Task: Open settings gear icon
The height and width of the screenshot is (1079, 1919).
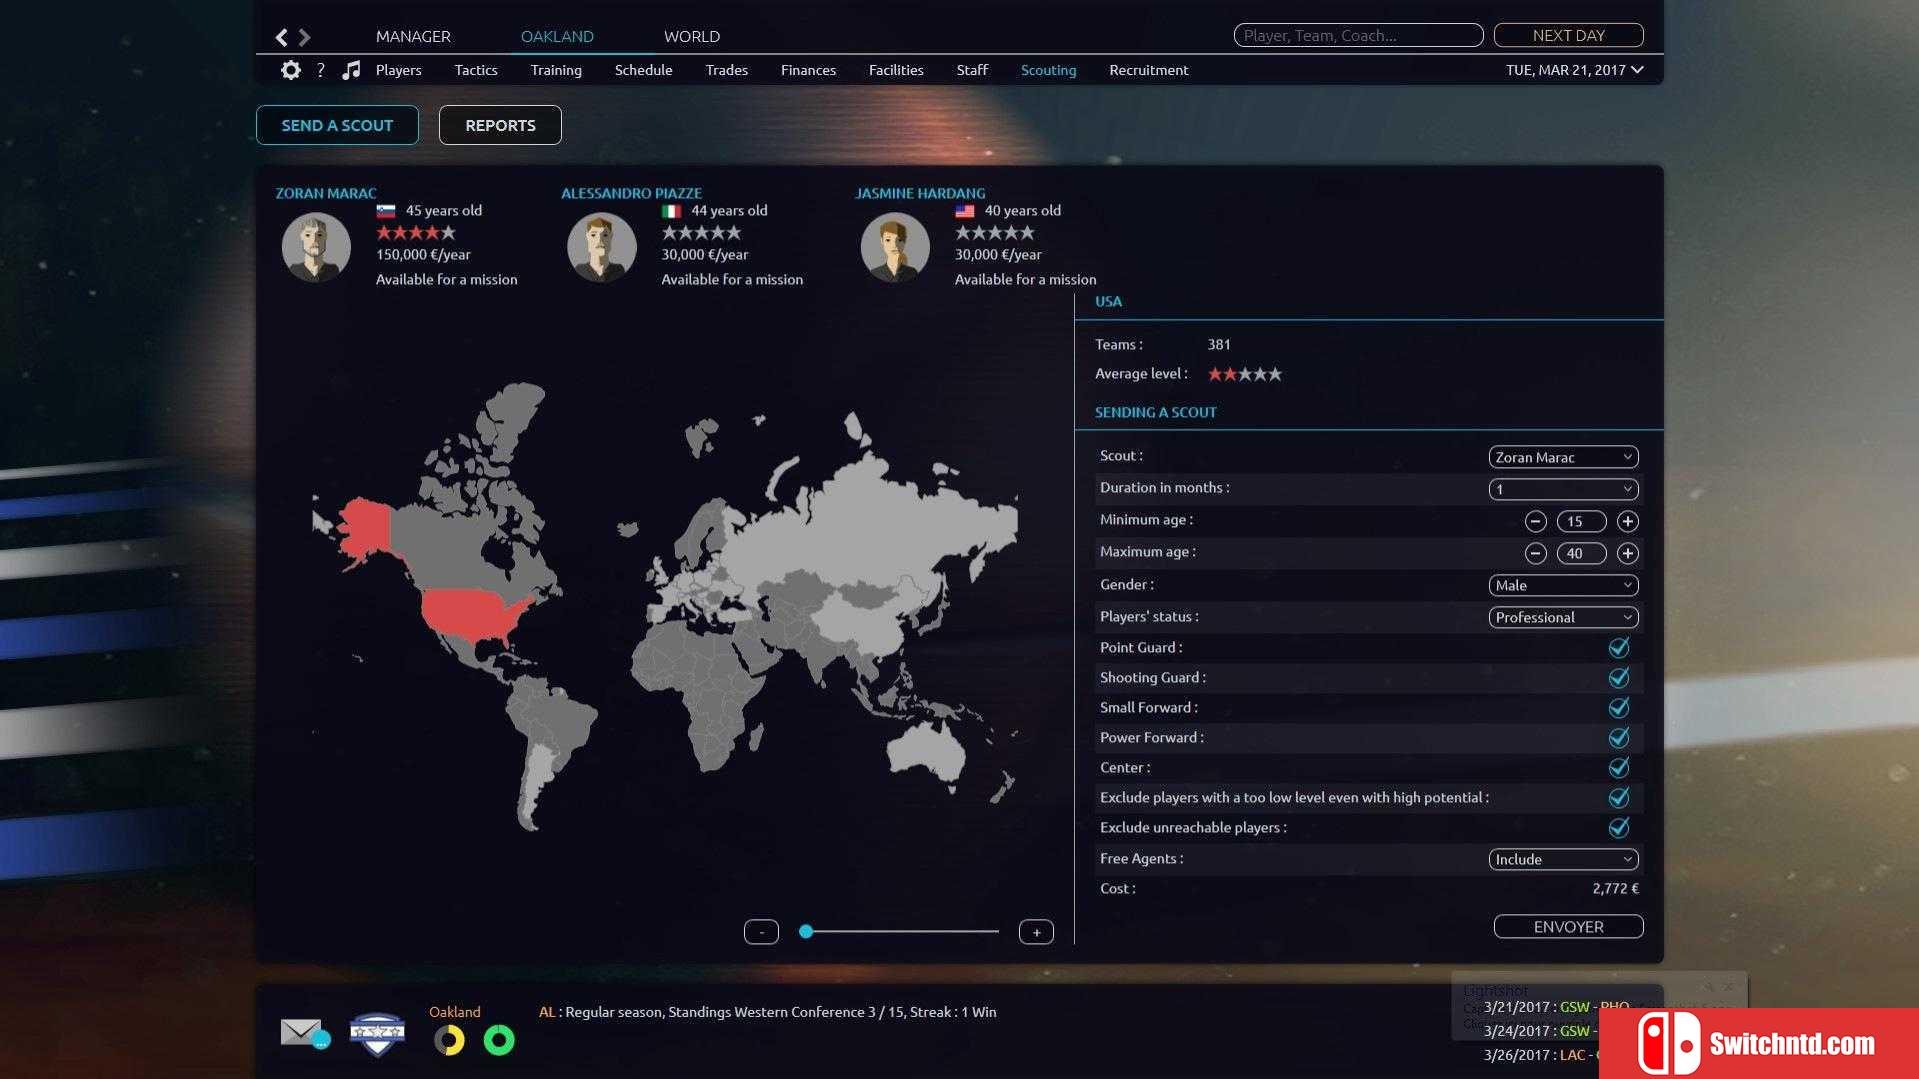Action: (x=290, y=70)
